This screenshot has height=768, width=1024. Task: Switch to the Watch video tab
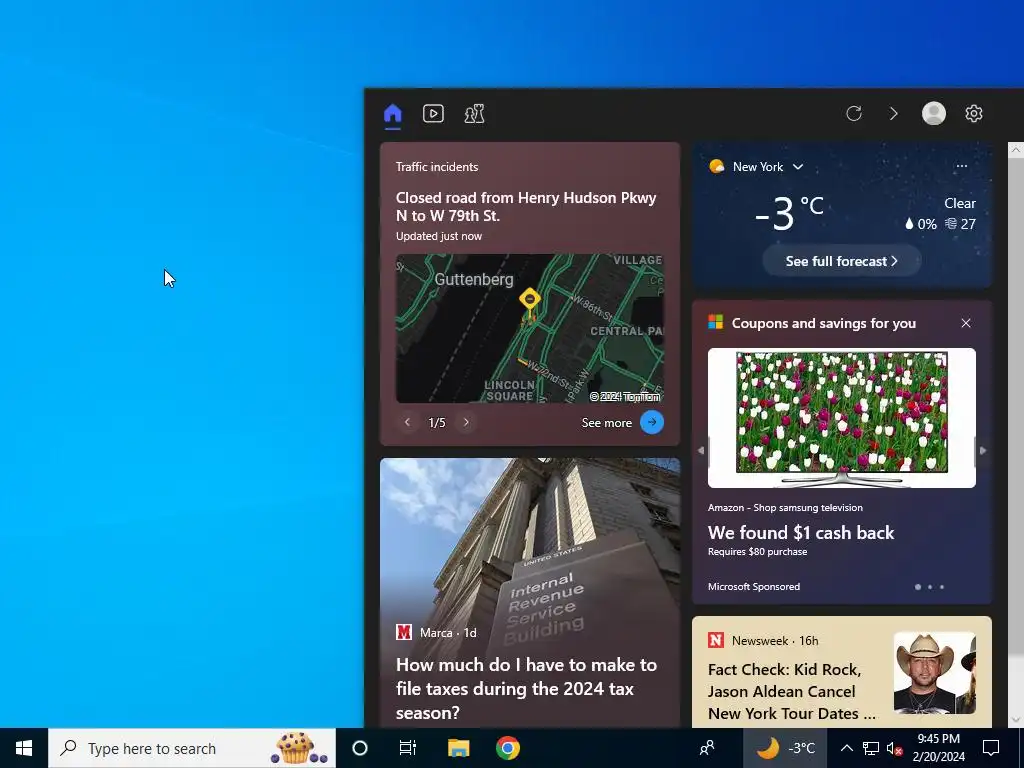coord(433,114)
